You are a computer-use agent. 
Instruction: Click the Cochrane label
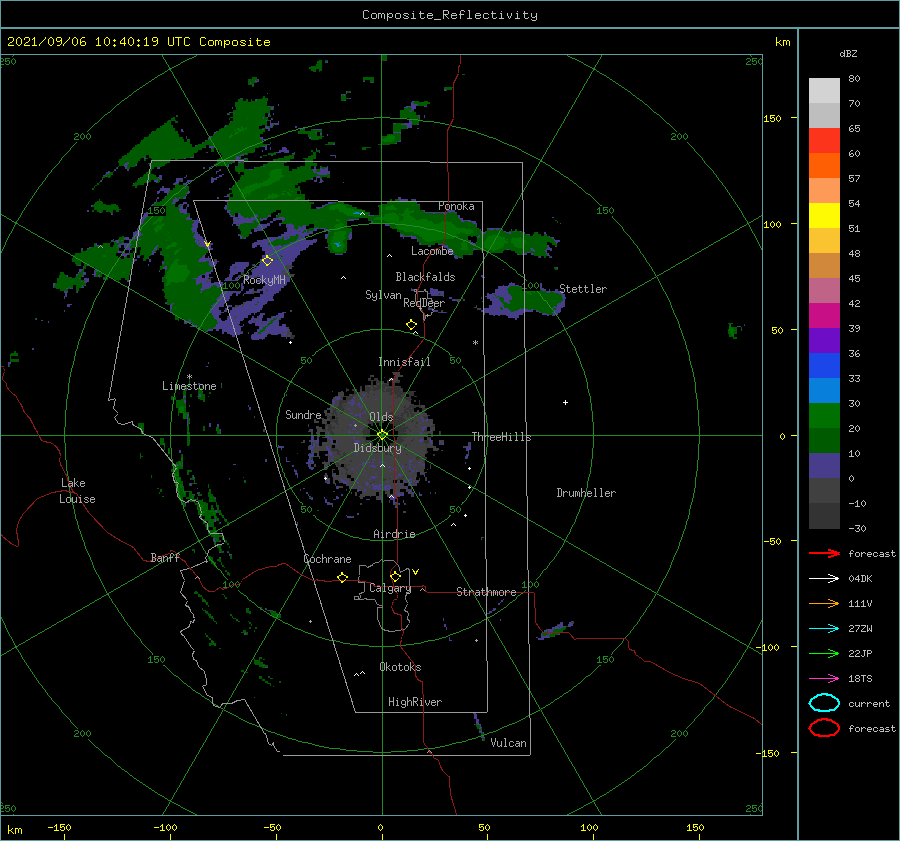(x=327, y=559)
